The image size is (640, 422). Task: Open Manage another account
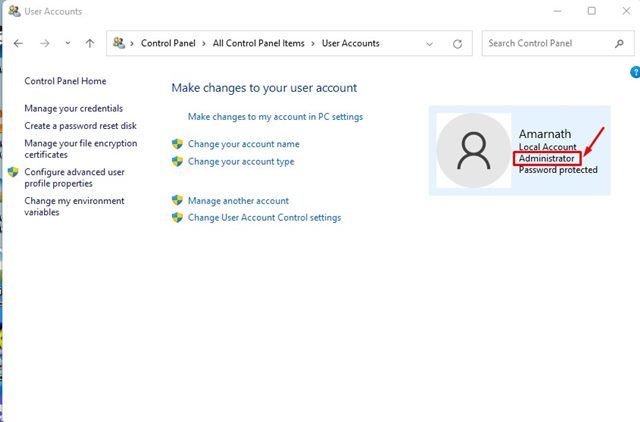[x=238, y=201]
